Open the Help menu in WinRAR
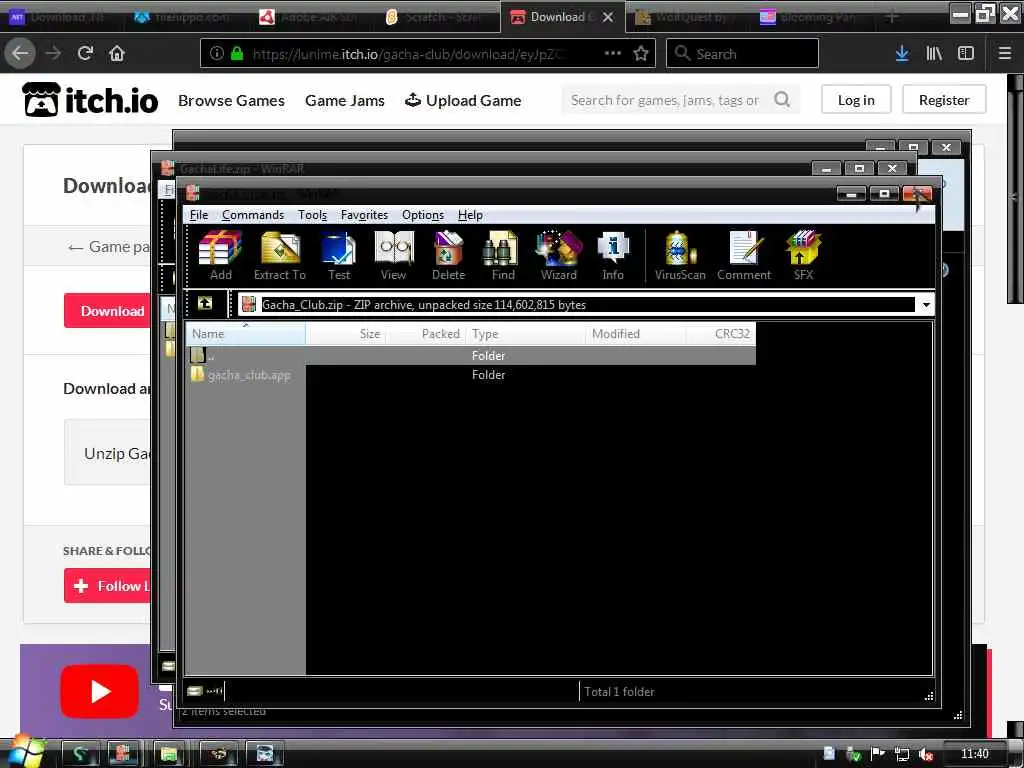The height and width of the screenshot is (768, 1024). [x=470, y=215]
